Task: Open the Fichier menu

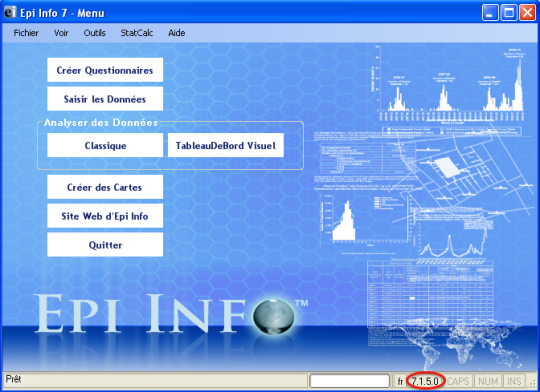Action: coord(26,33)
